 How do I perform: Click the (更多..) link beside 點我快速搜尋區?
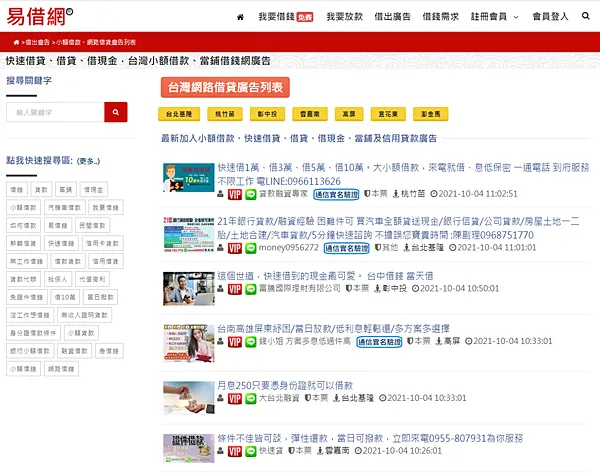click(88, 161)
